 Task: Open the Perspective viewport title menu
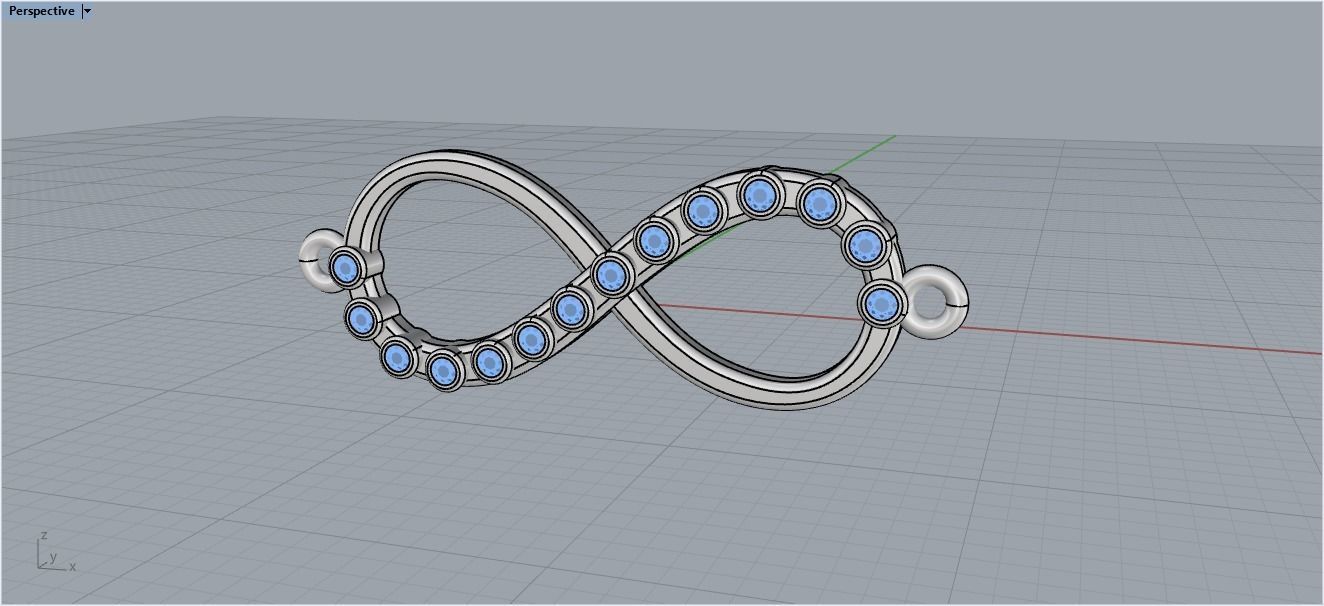pyautogui.click(x=41, y=11)
